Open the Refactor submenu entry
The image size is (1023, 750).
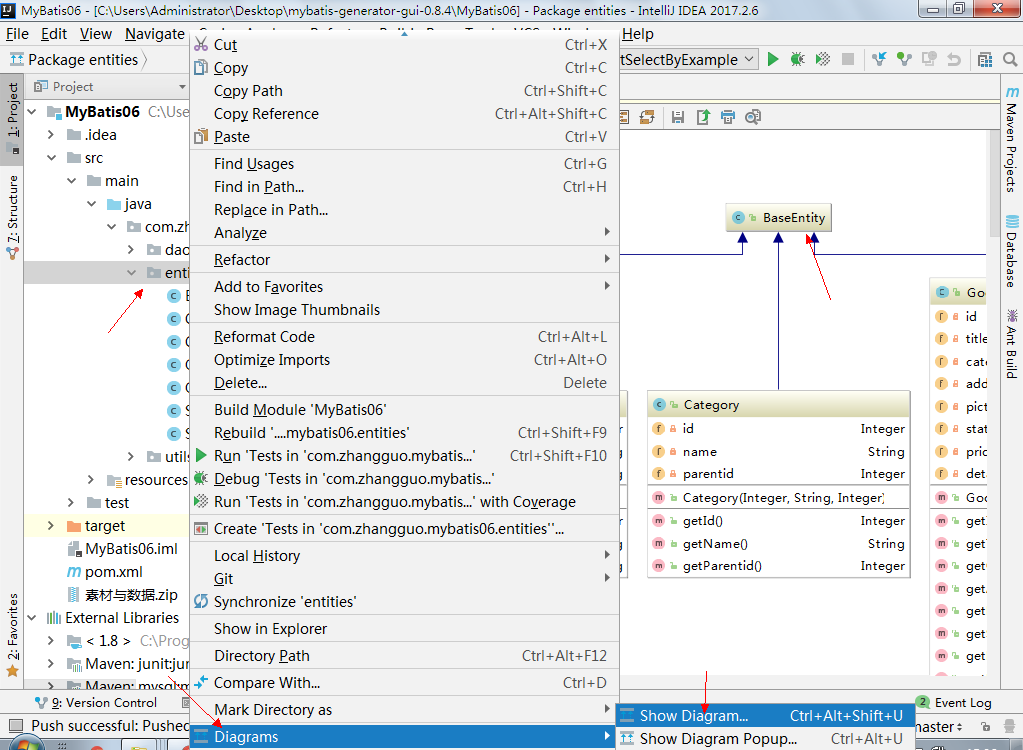(x=404, y=260)
